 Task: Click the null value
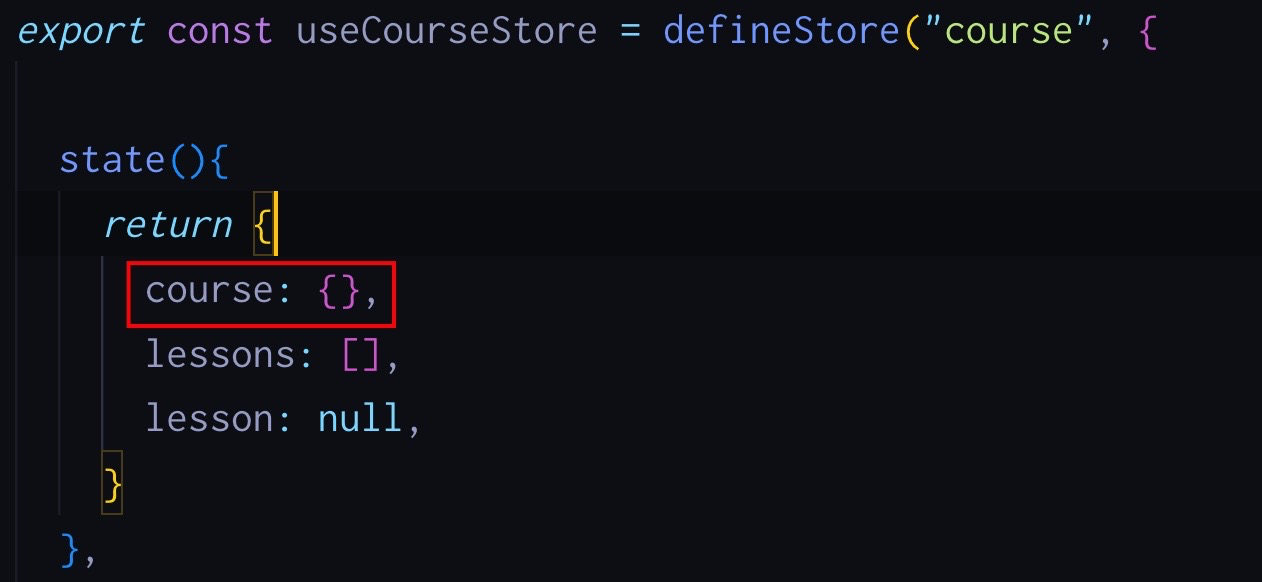[359, 418]
